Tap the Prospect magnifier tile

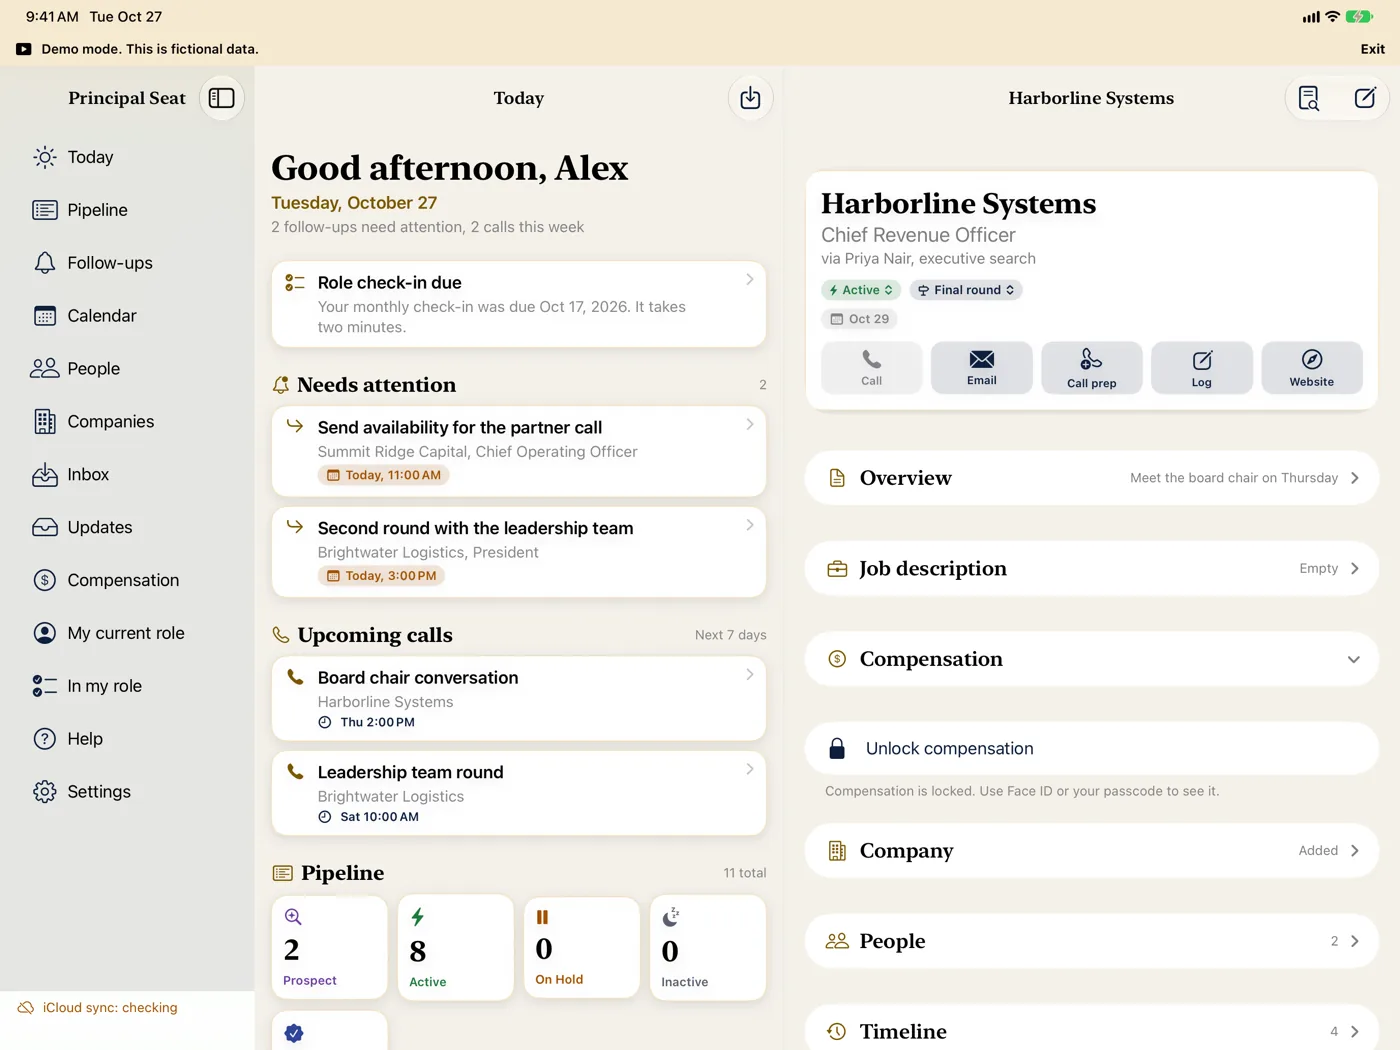pyautogui.click(x=329, y=947)
